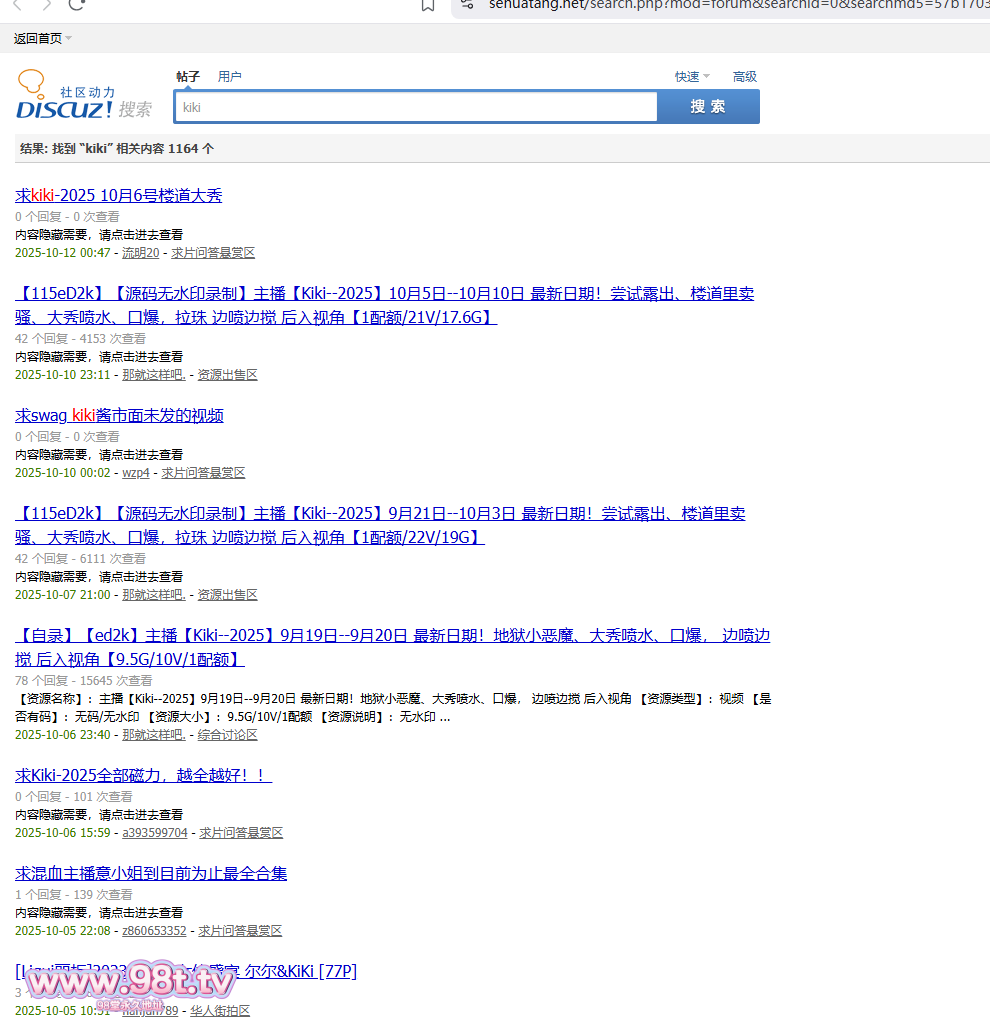Open 资源出售区 link on the 2025-10-10 result

coord(227,375)
